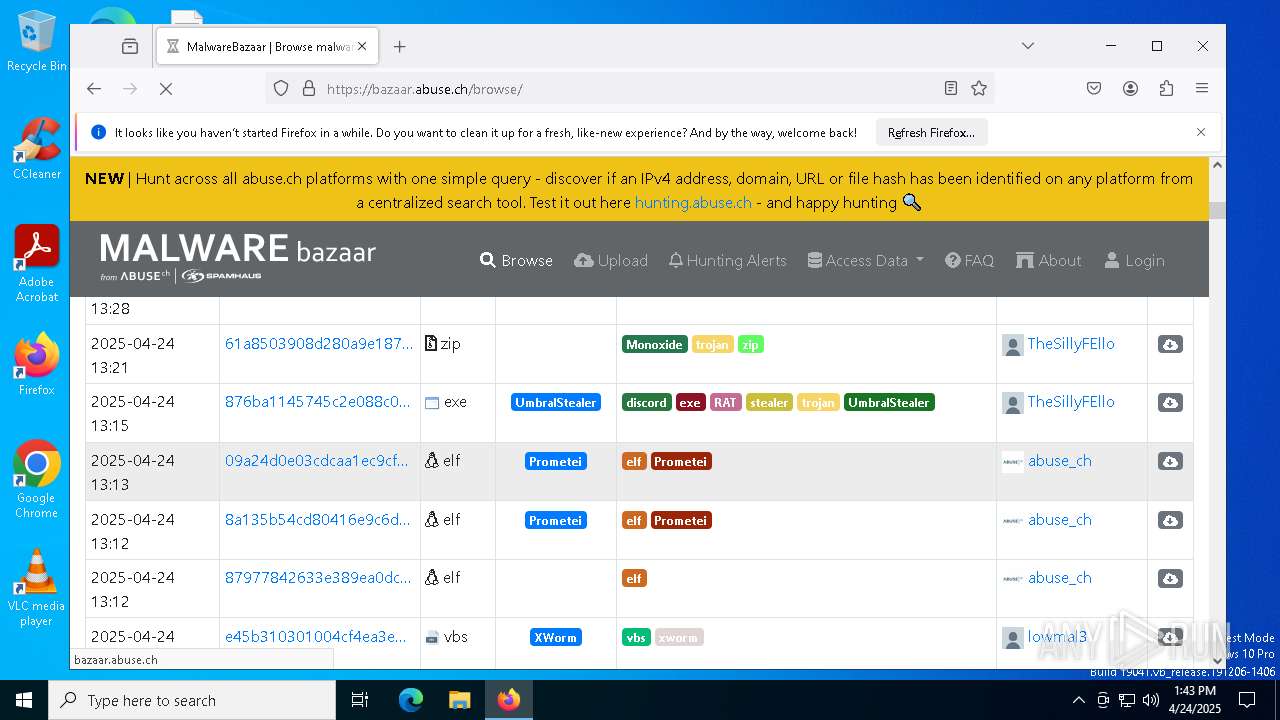Click the xworm tag
Screen dimensions: 1280x720
click(x=679, y=637)
